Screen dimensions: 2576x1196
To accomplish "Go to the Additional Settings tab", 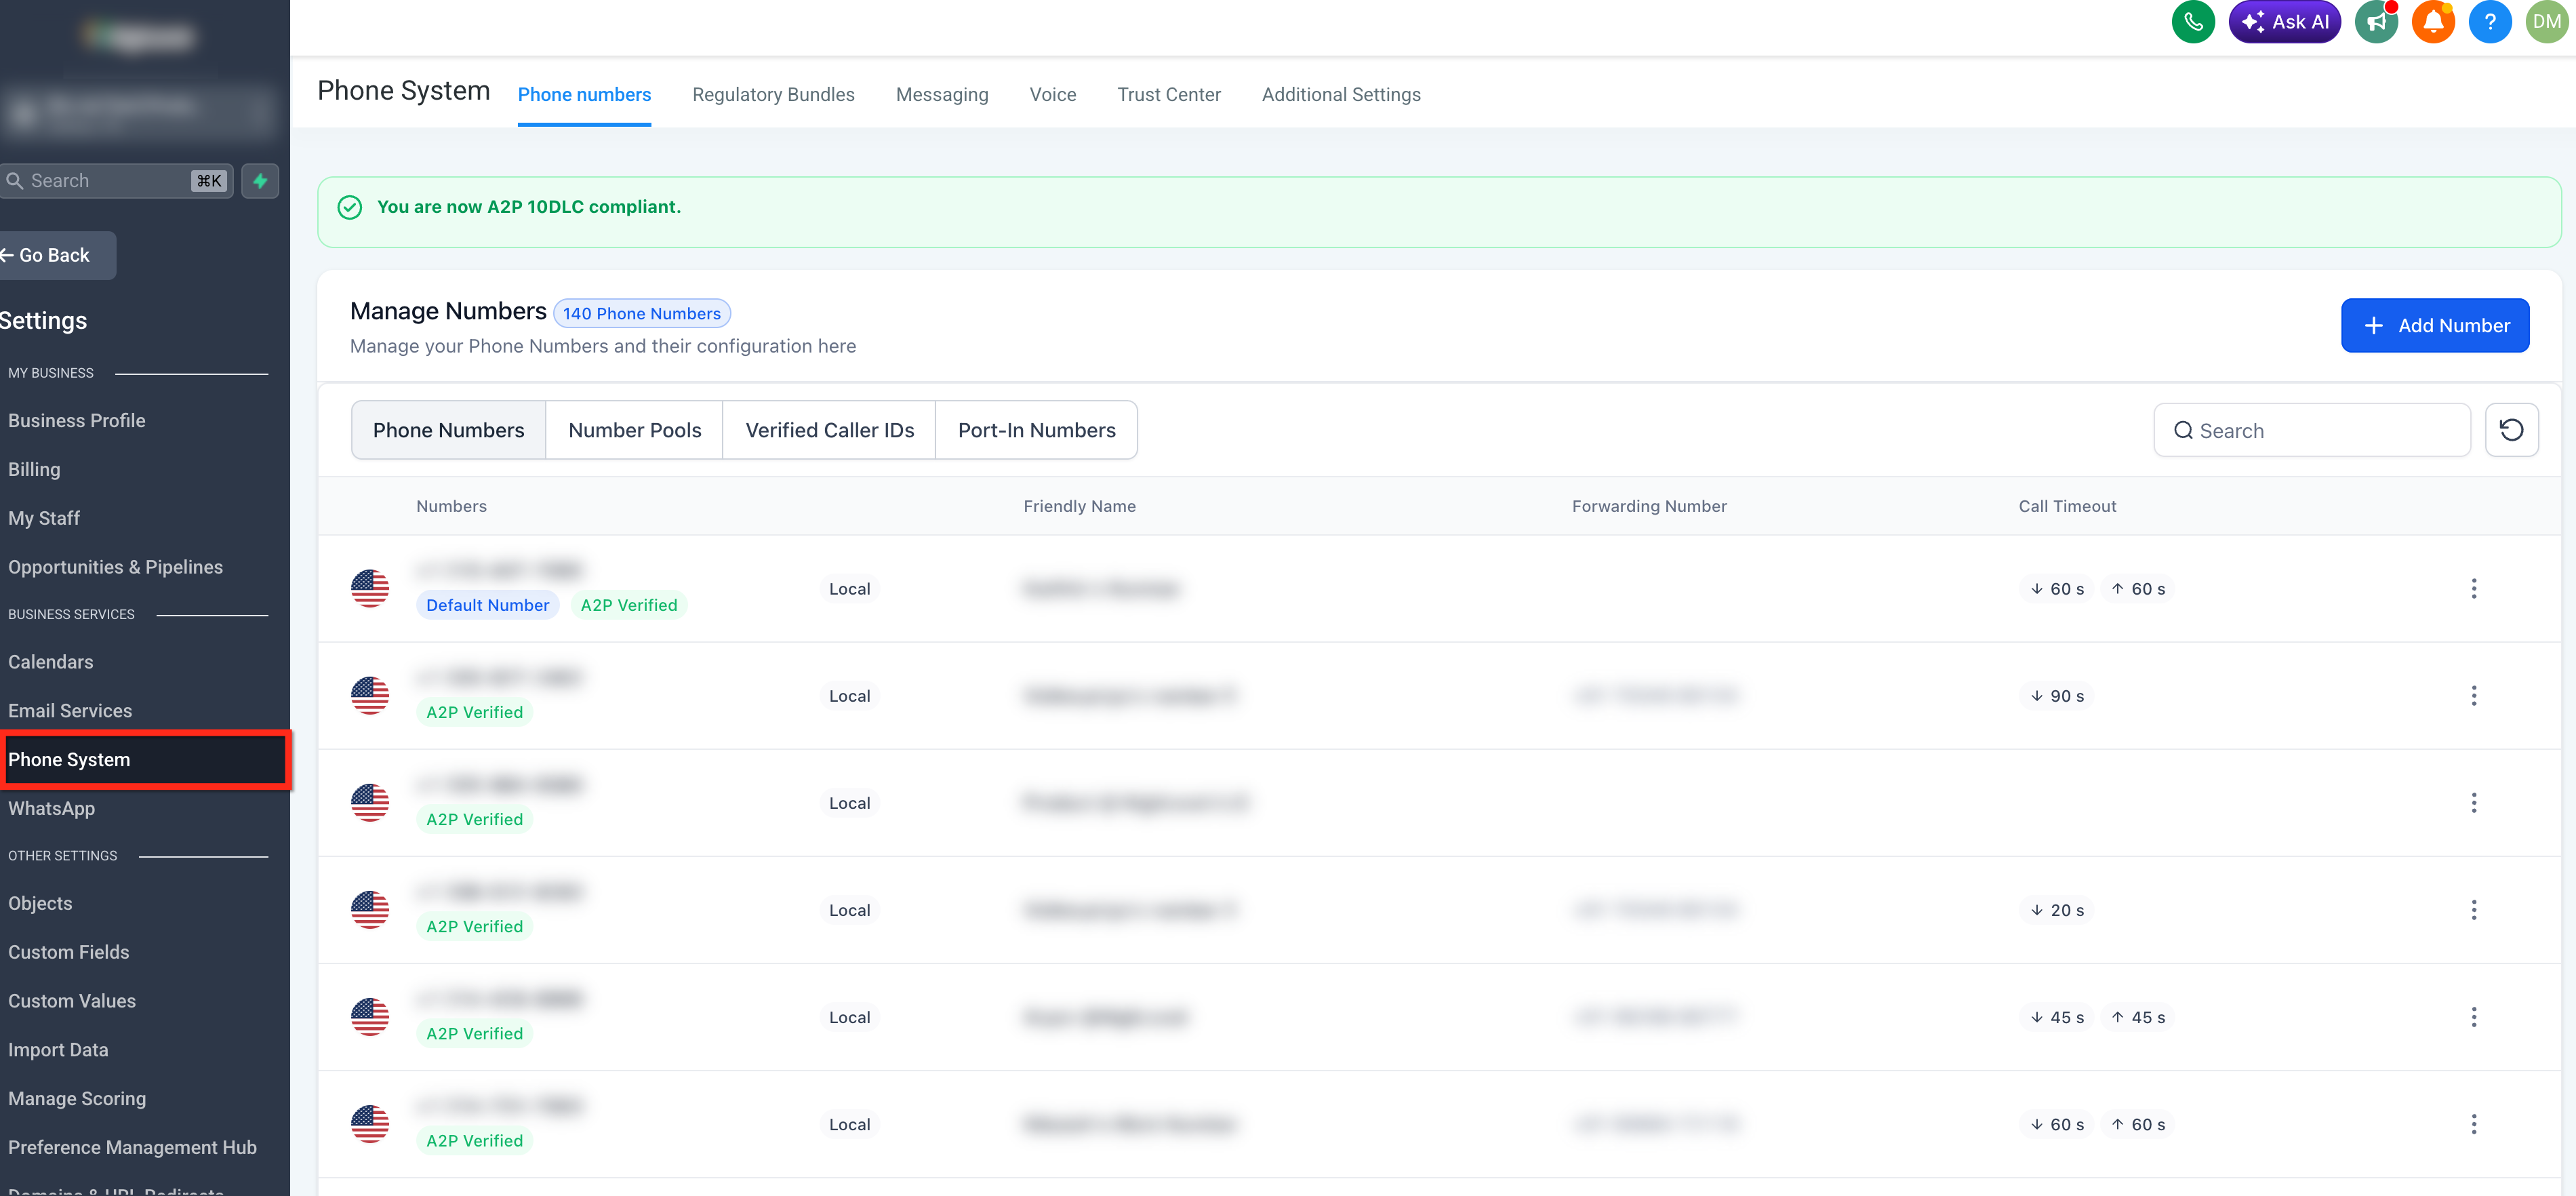I will 1341,94.
